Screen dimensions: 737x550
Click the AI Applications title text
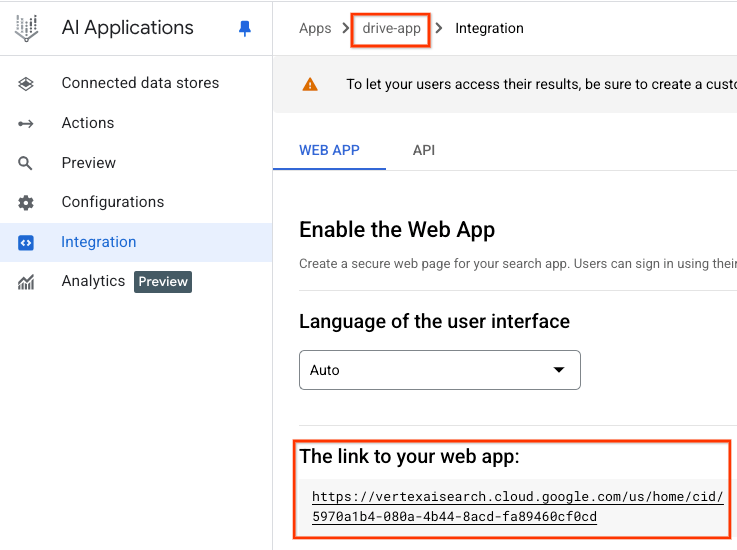(x=125, y=28)
